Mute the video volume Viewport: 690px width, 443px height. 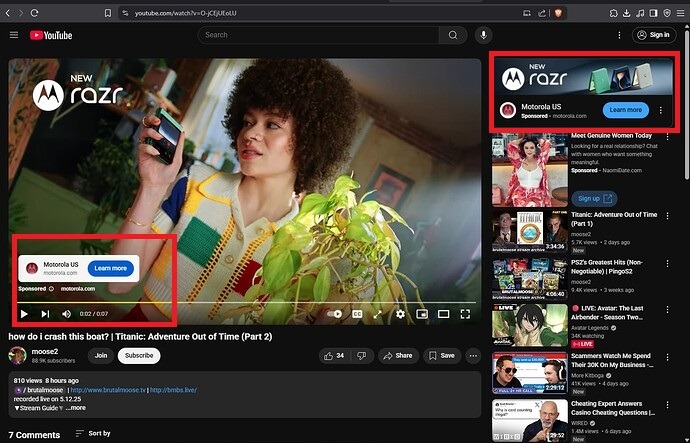tap(66, 314)
